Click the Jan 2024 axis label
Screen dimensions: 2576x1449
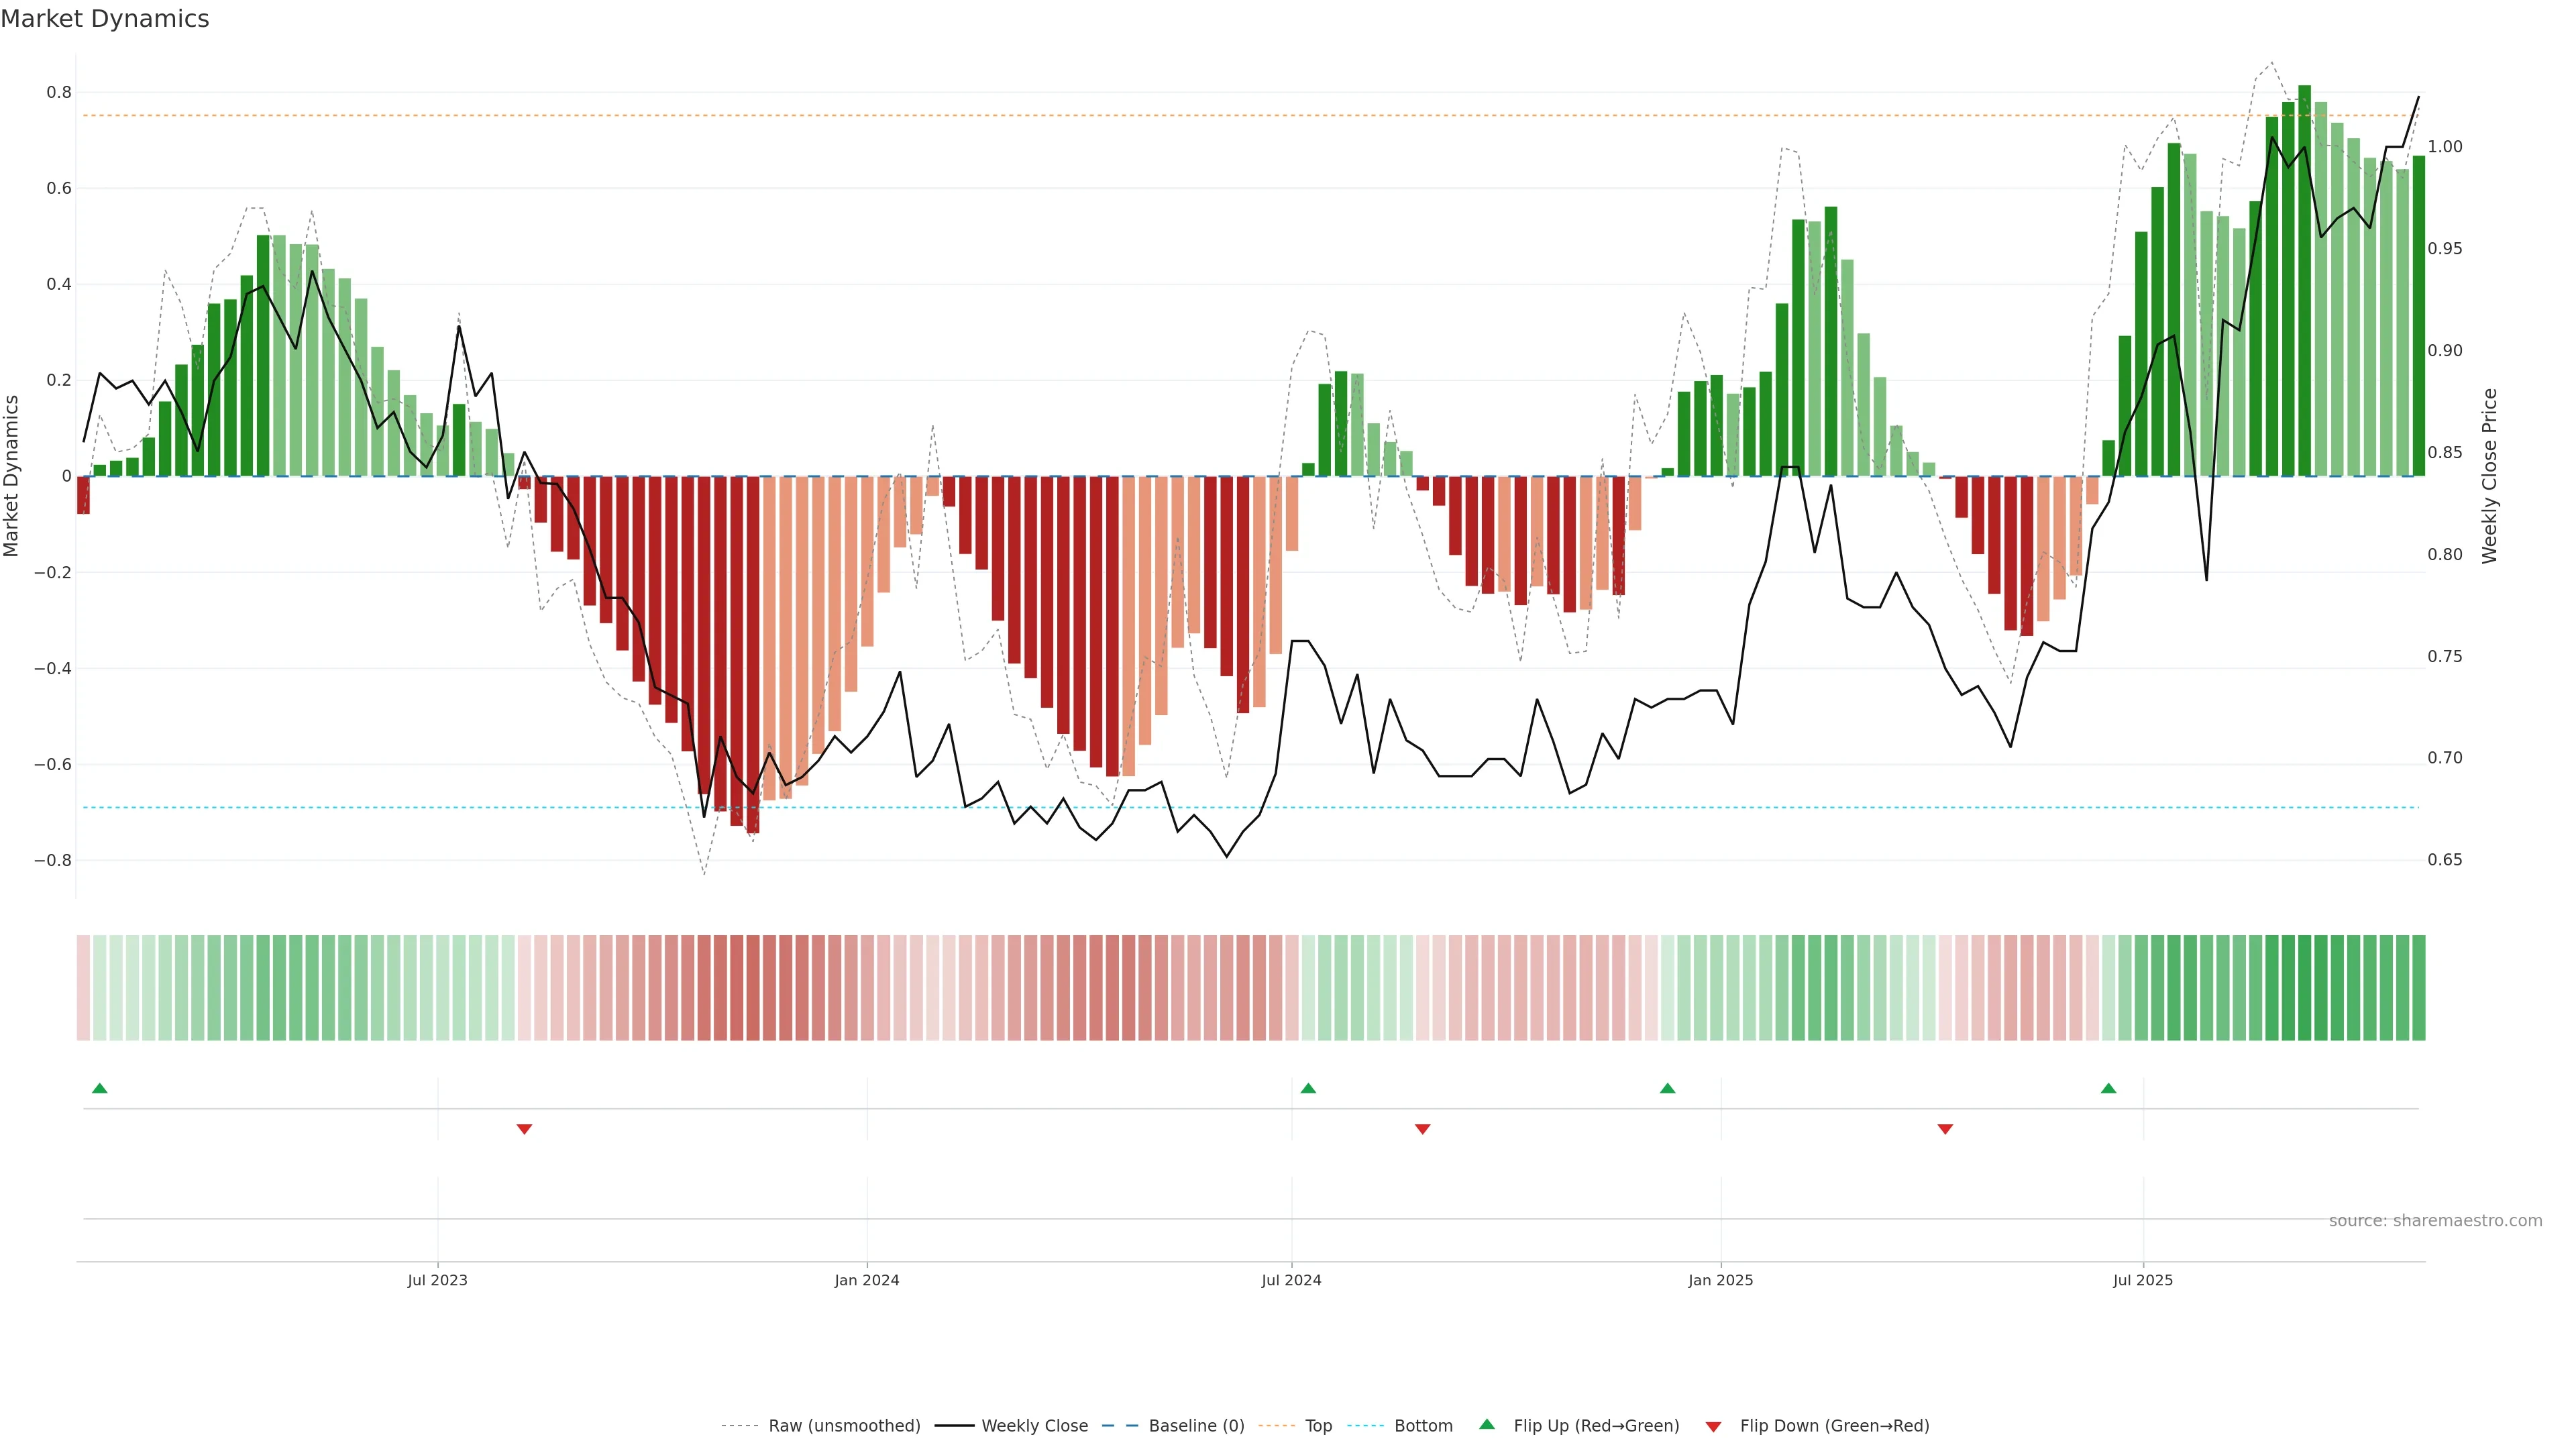[866, 1280]
